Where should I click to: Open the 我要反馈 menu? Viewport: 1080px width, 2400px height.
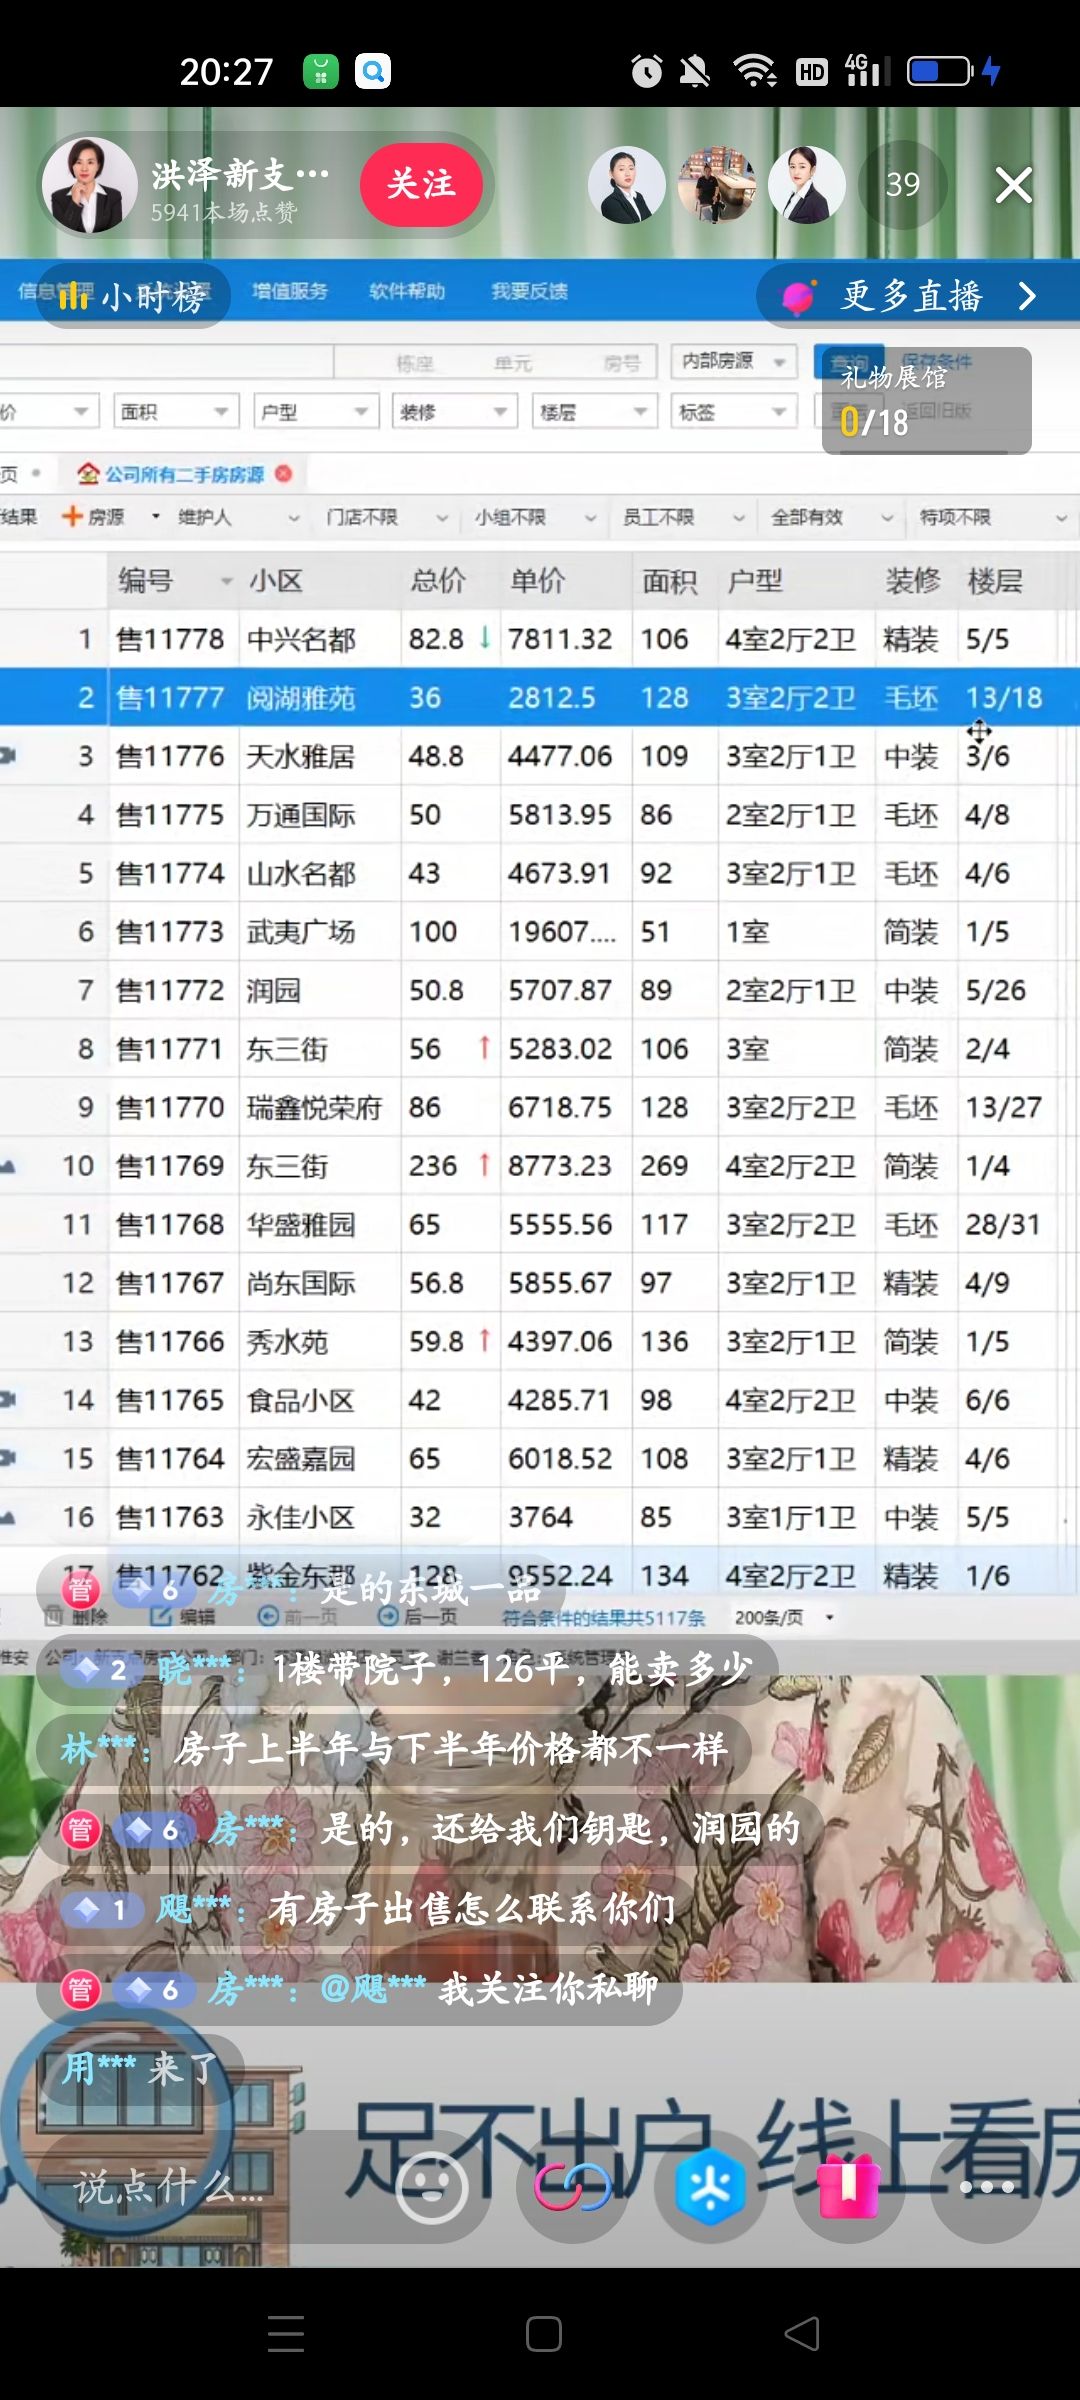click(x=529, y=291)
